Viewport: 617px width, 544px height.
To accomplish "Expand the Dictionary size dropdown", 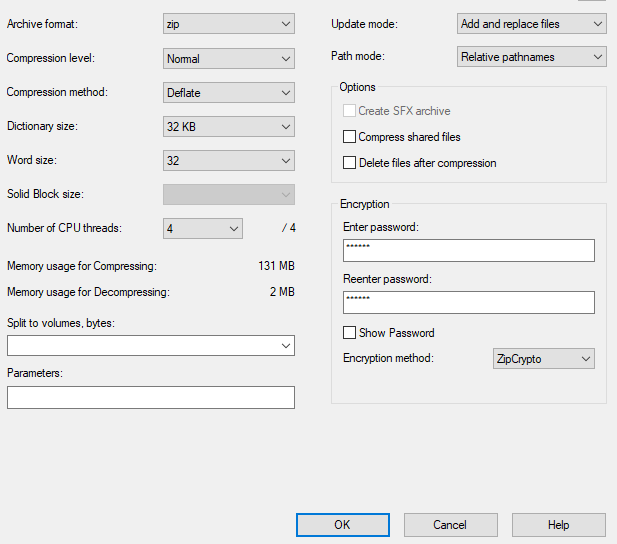I will (229, 126).
